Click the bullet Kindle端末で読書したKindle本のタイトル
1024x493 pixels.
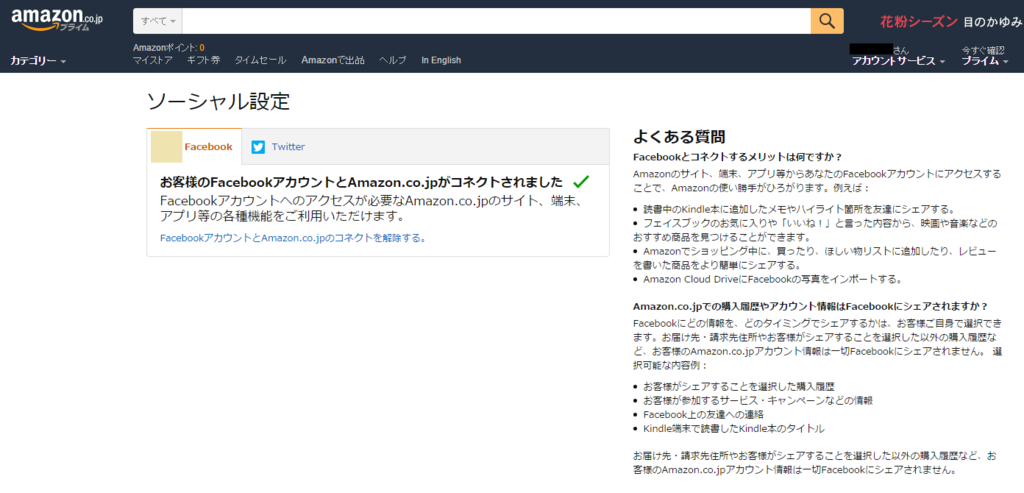pos(734,429)
